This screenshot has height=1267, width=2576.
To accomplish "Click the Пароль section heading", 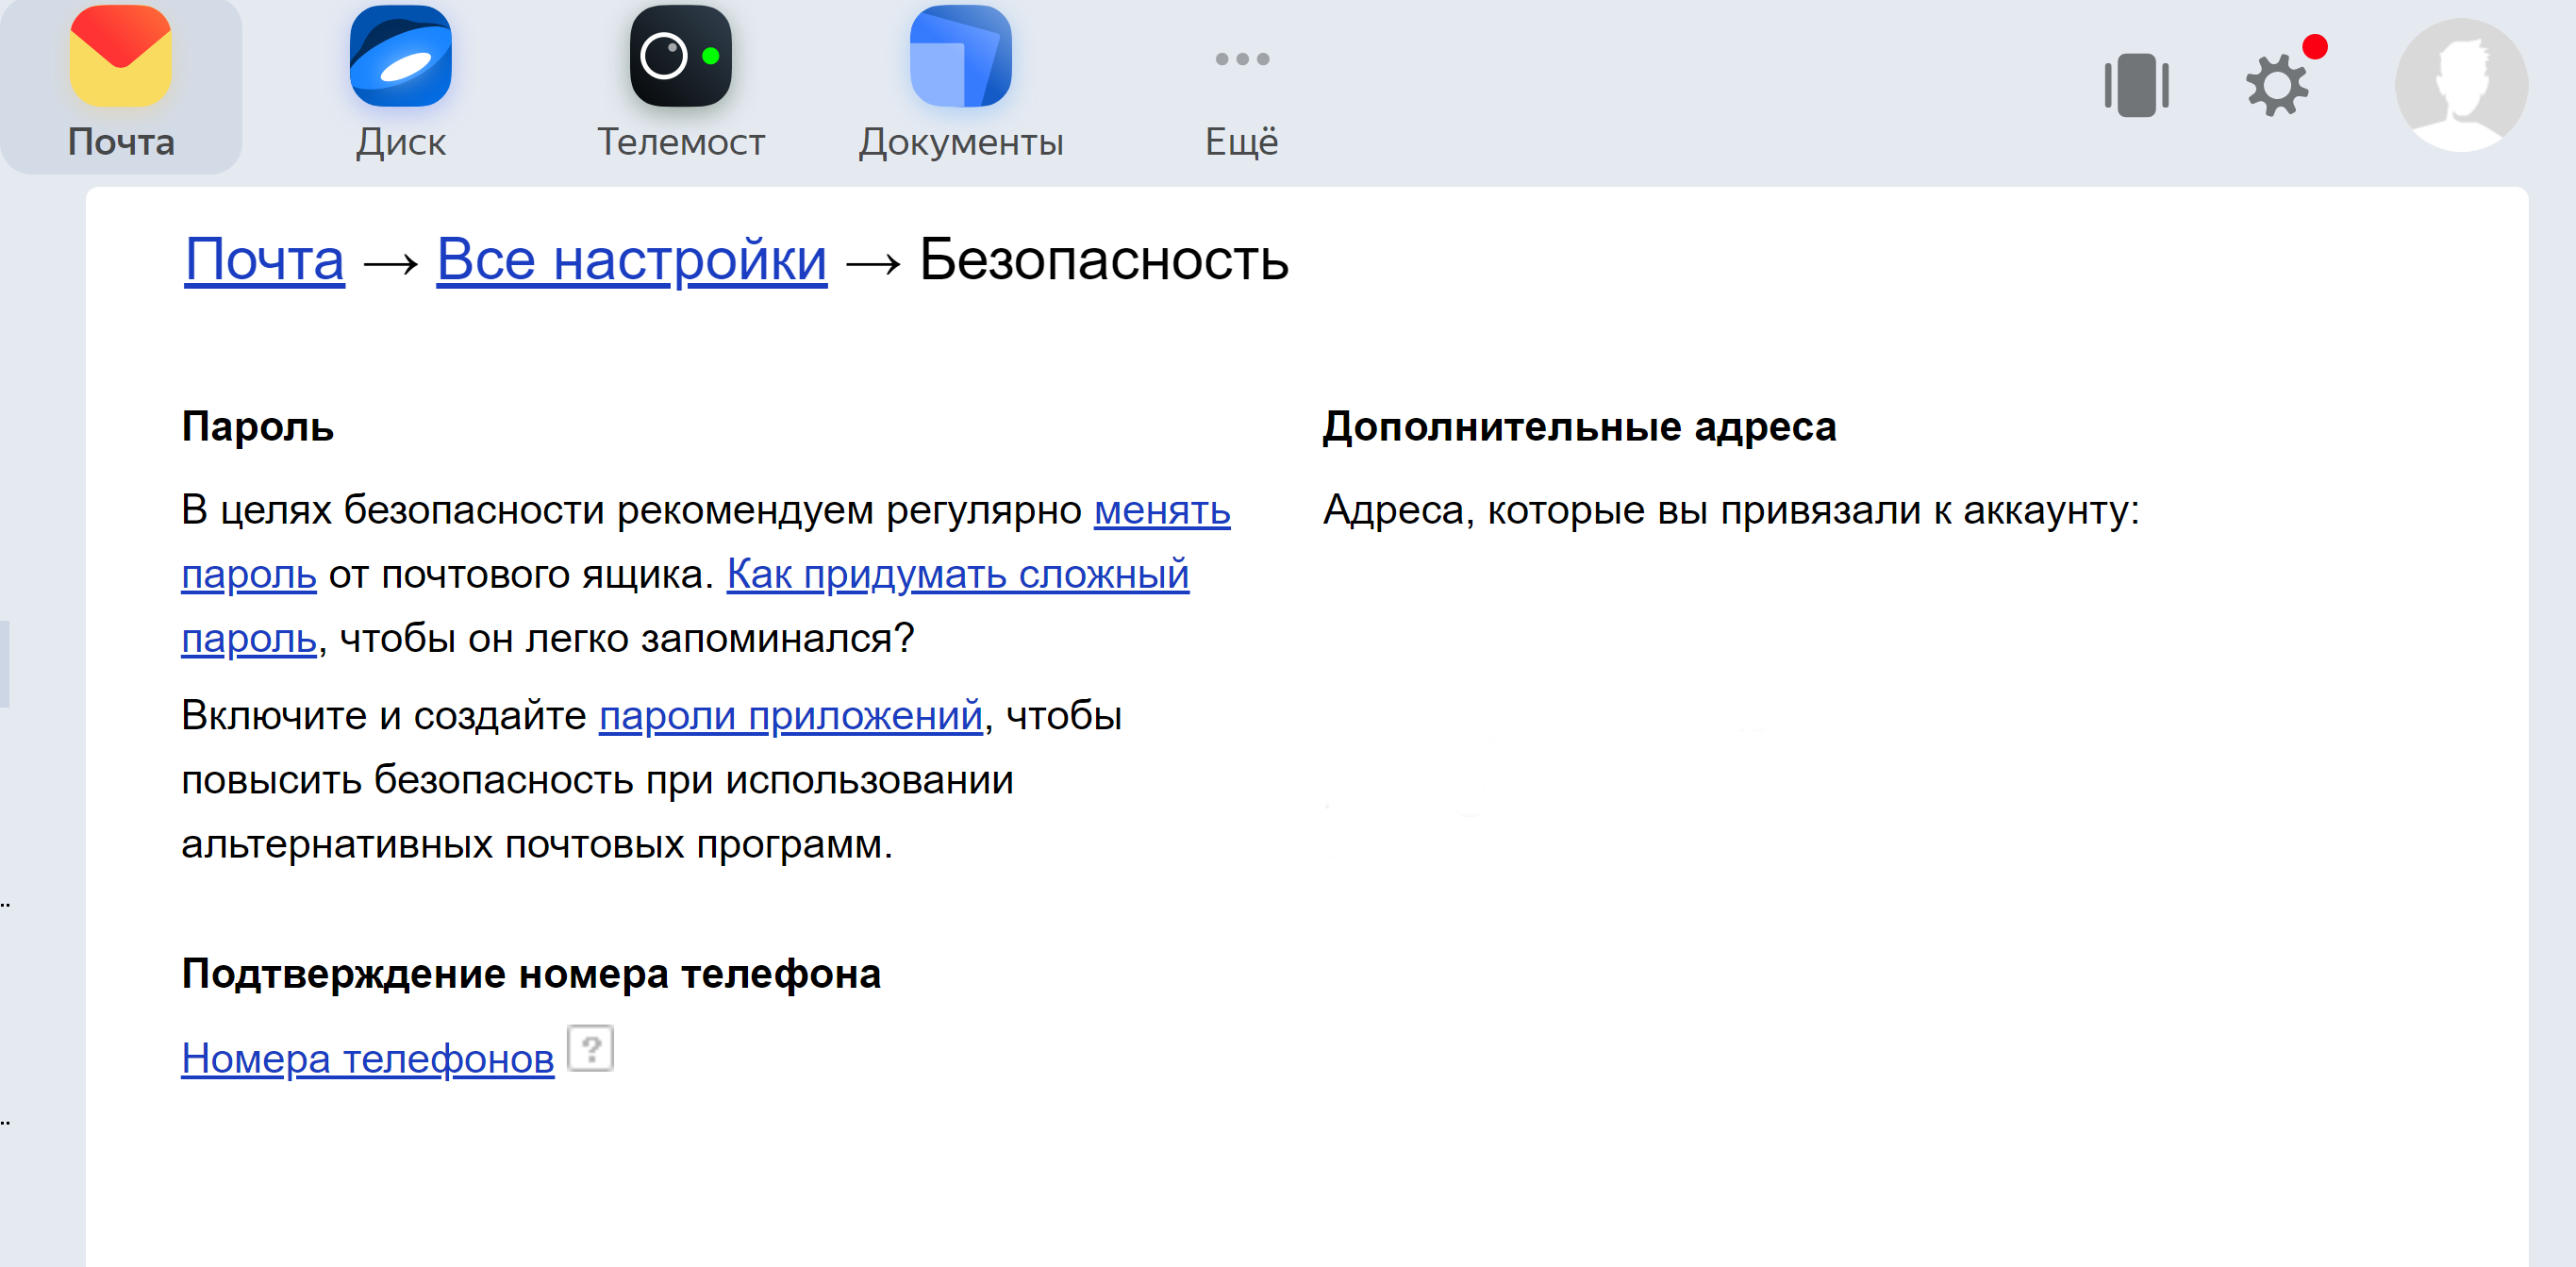I will point(258,427).
